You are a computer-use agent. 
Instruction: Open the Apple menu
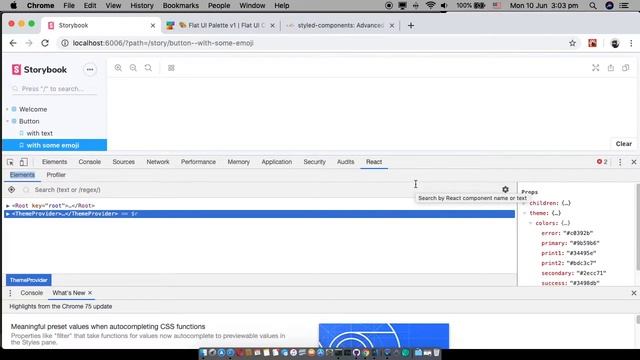[x=13, y=6]
